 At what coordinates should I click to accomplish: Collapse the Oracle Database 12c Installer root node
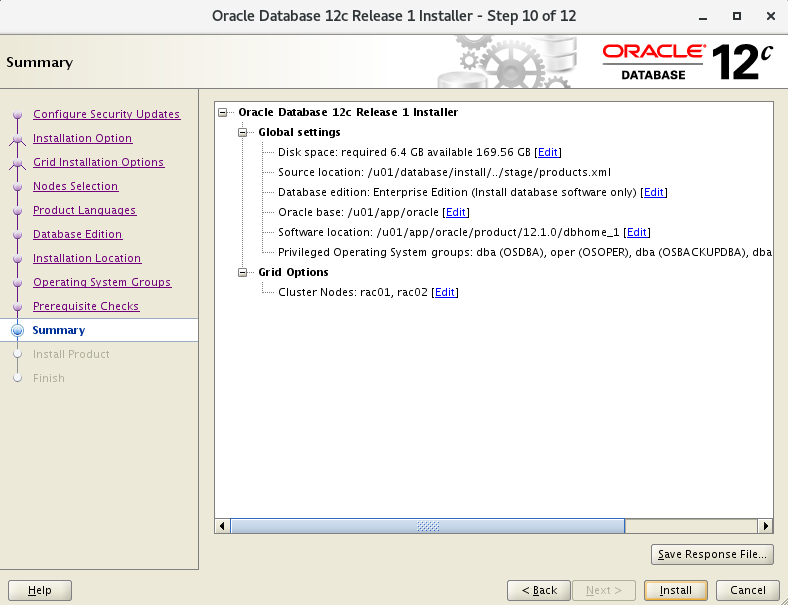223,113
